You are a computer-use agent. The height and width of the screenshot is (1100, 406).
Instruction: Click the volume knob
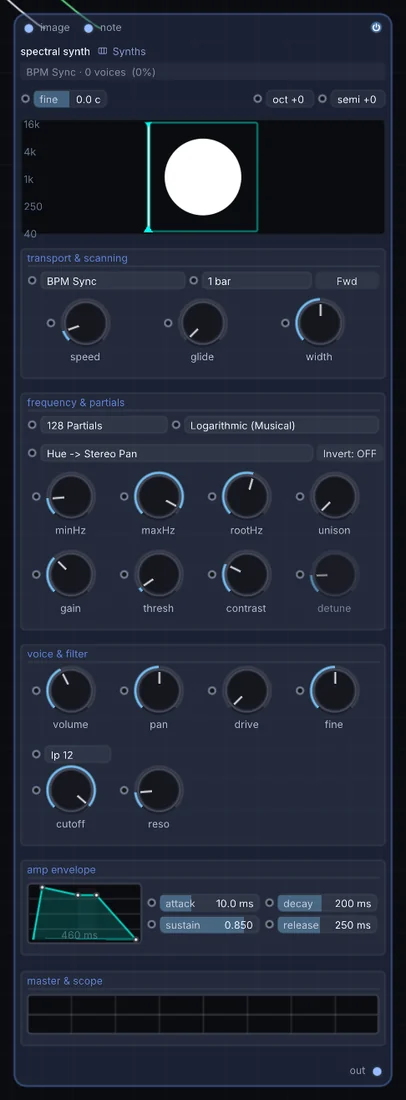click(70, 690)
